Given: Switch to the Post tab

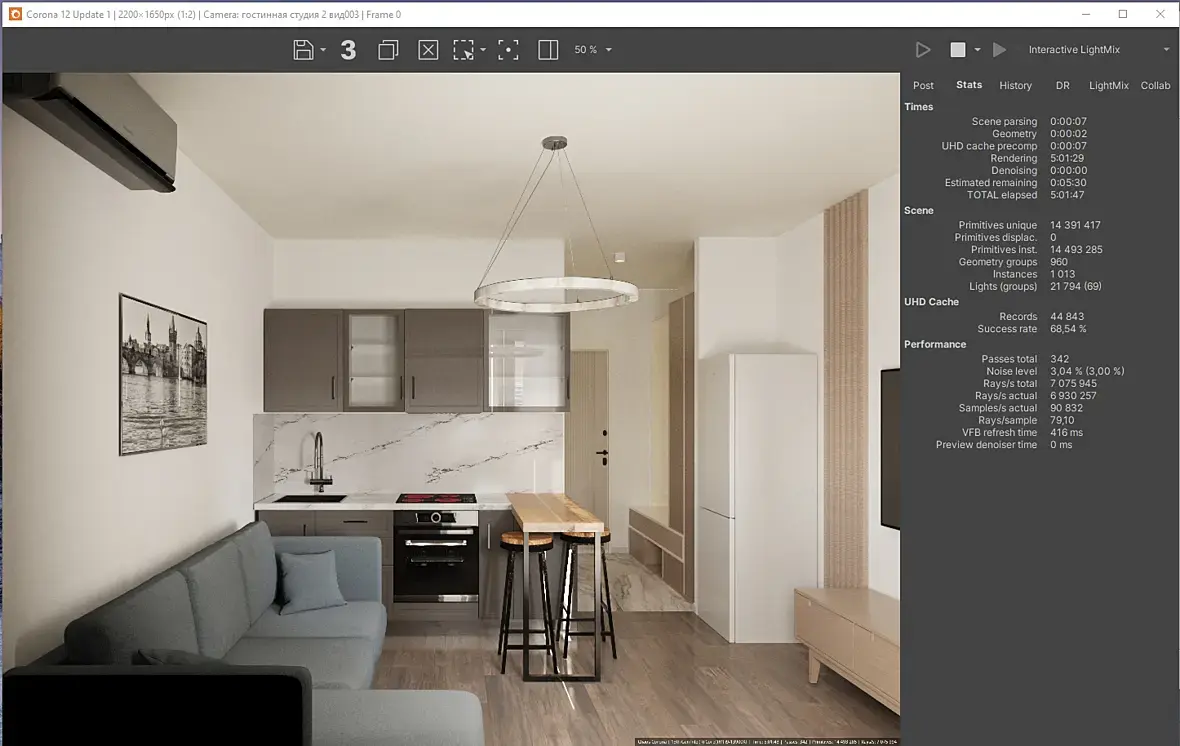Looking at the screenshot, I should pos(923,85).
